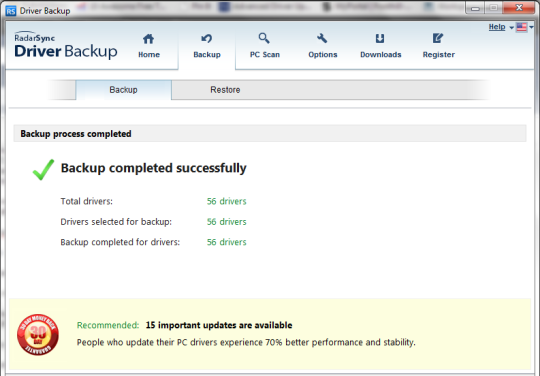Viewport: 540px width, 376px height.
Task: Open the Register section label
Action: (x=439, y=54)
